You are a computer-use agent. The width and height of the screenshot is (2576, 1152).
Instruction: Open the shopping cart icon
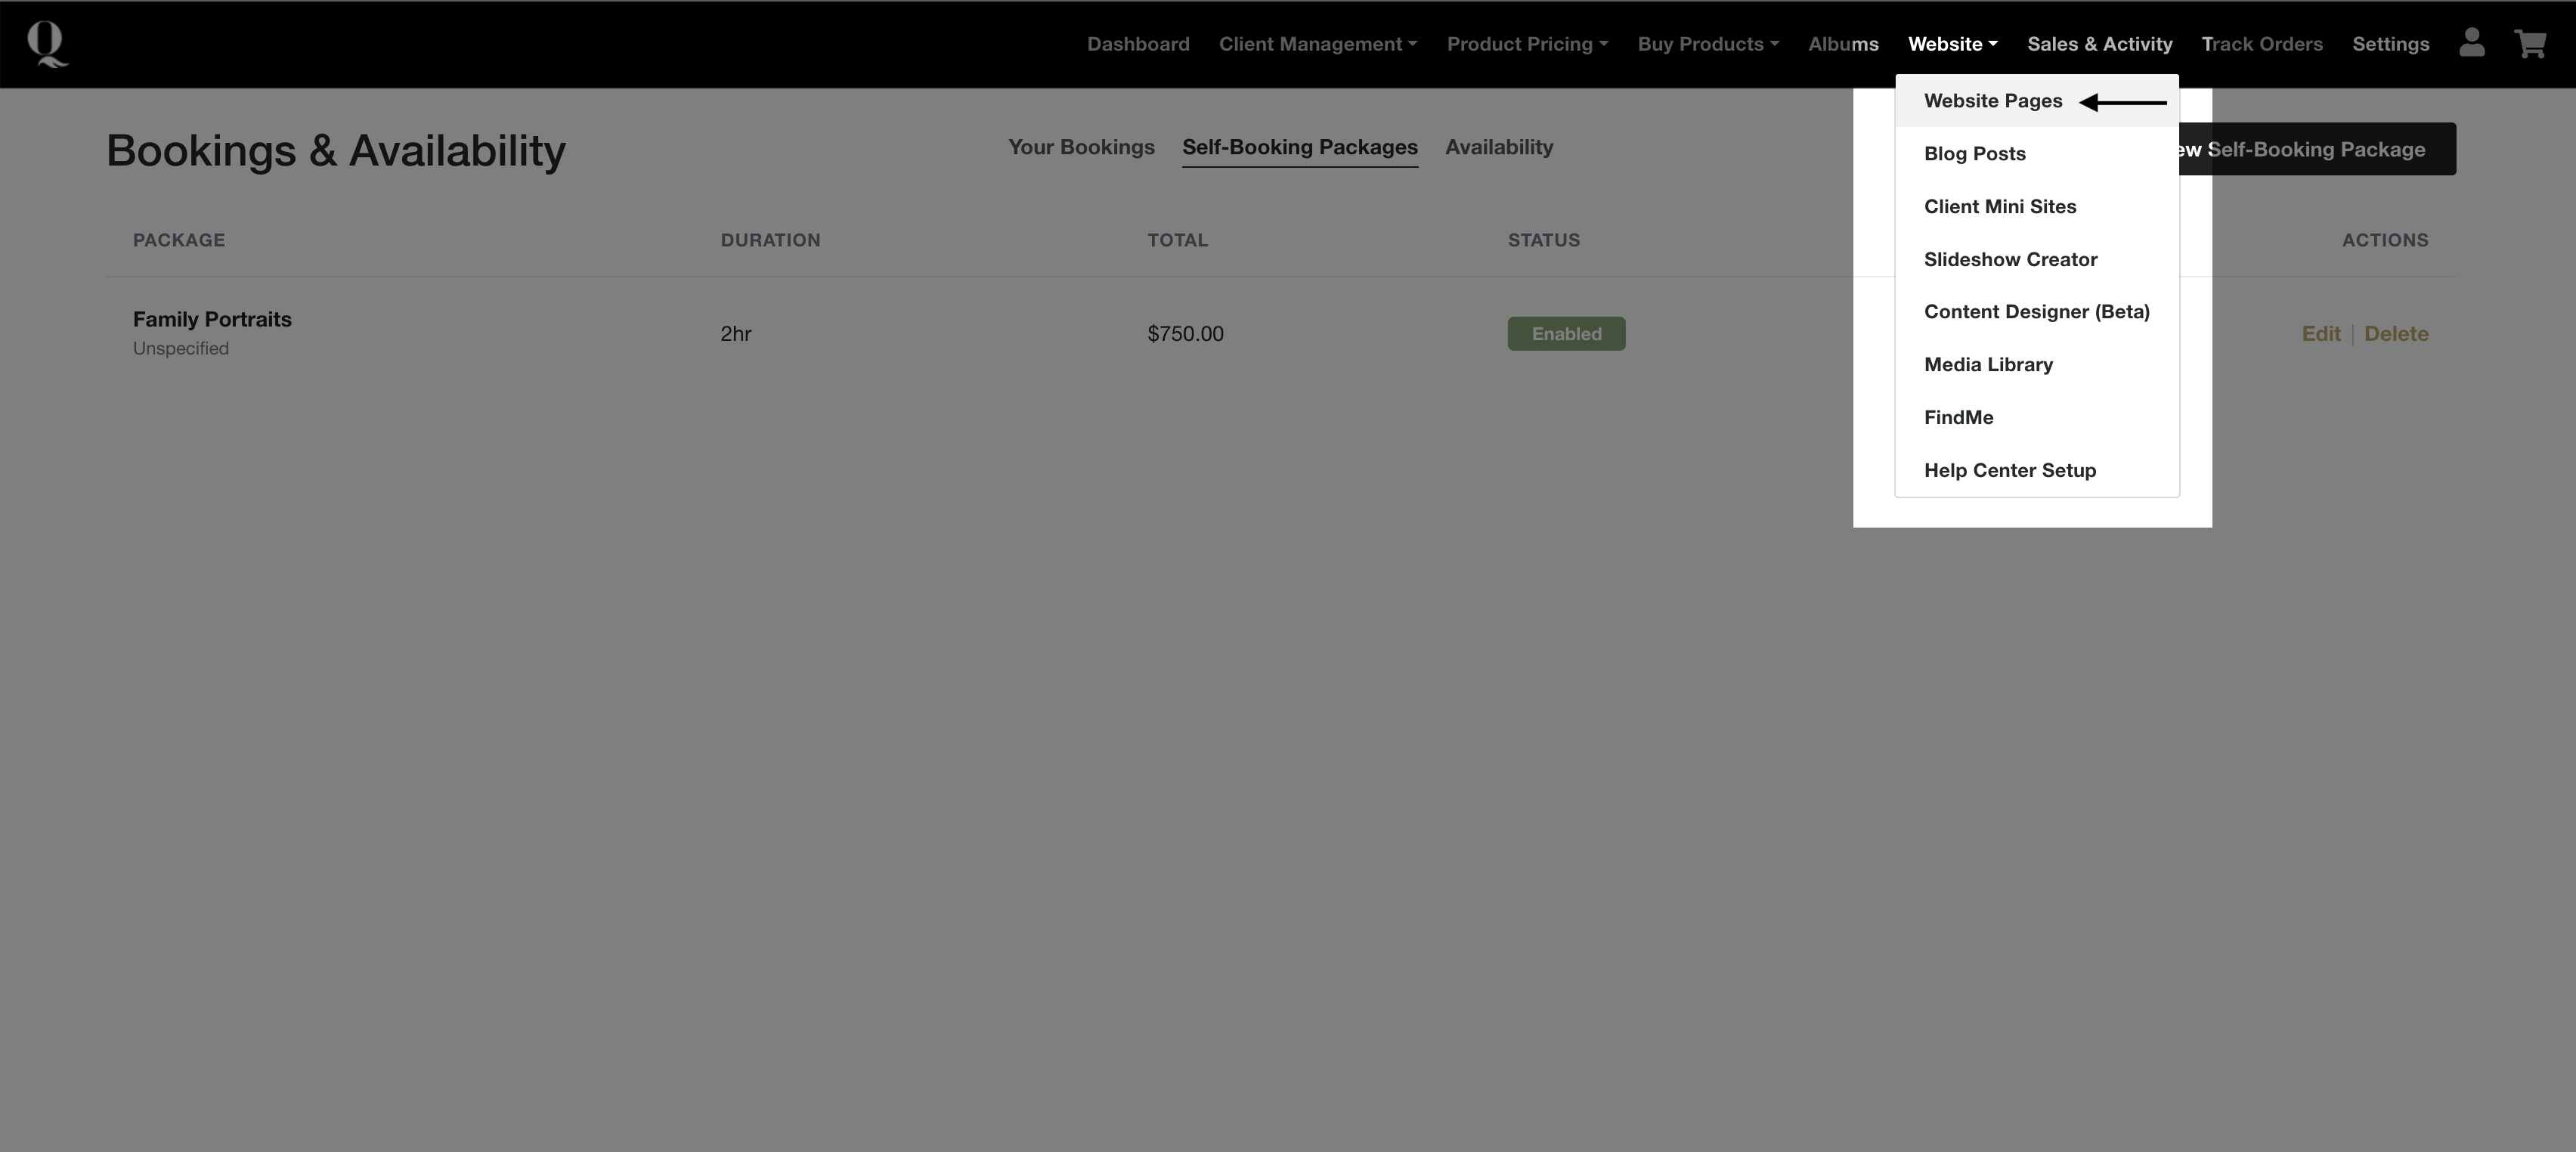[x=2530, y=43]
